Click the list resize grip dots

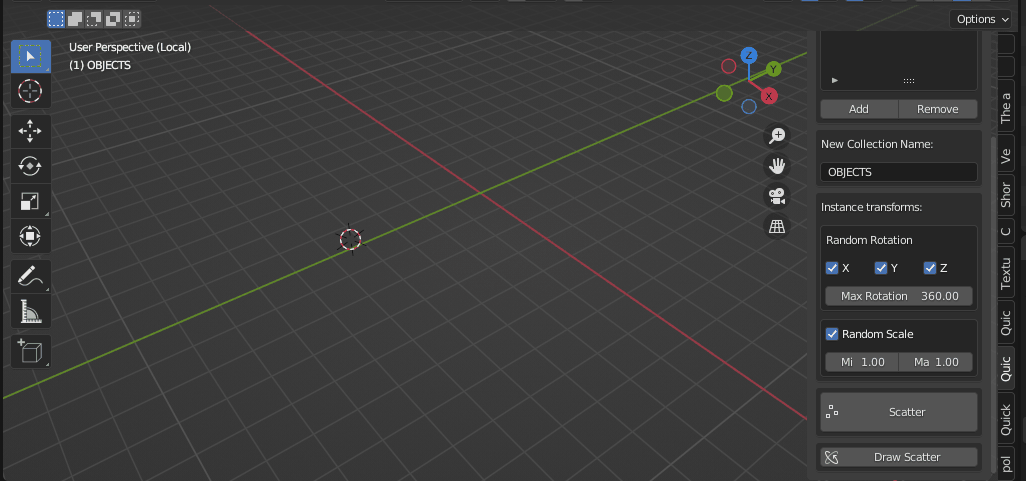tap(909, 80)
